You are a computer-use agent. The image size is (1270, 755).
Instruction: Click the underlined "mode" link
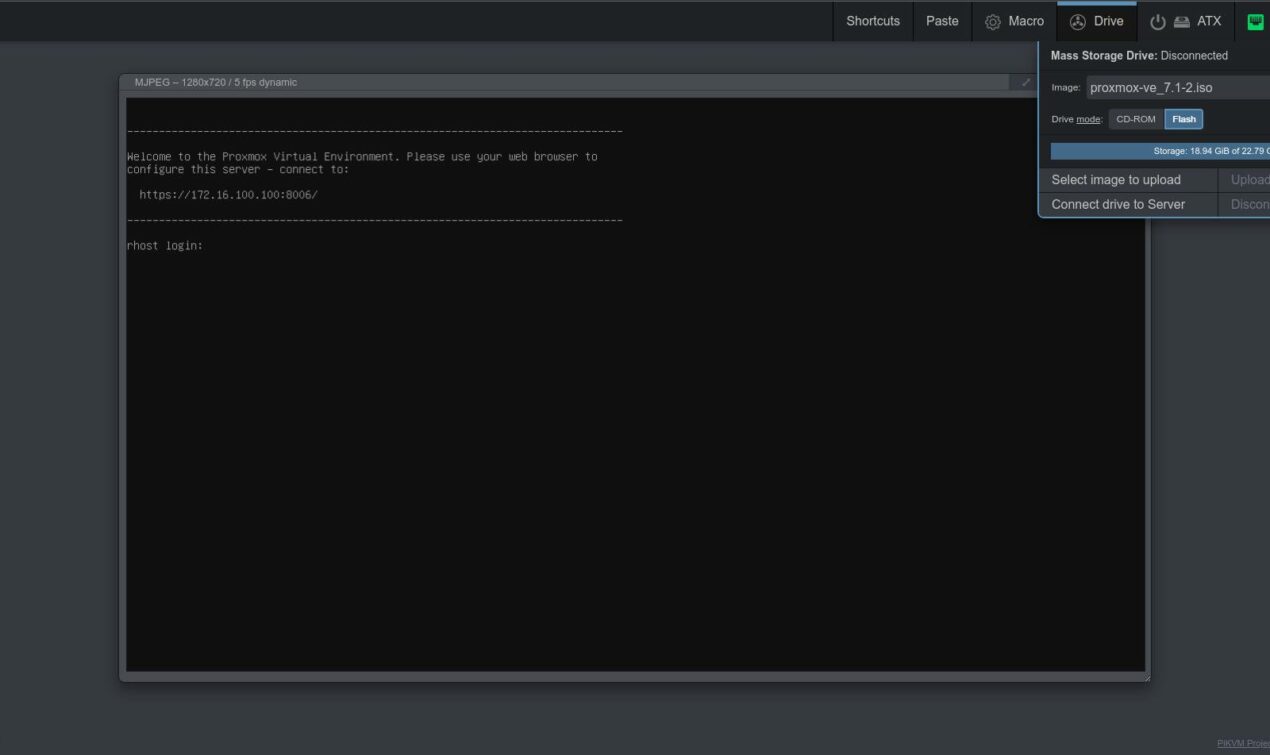(1088, 120)
